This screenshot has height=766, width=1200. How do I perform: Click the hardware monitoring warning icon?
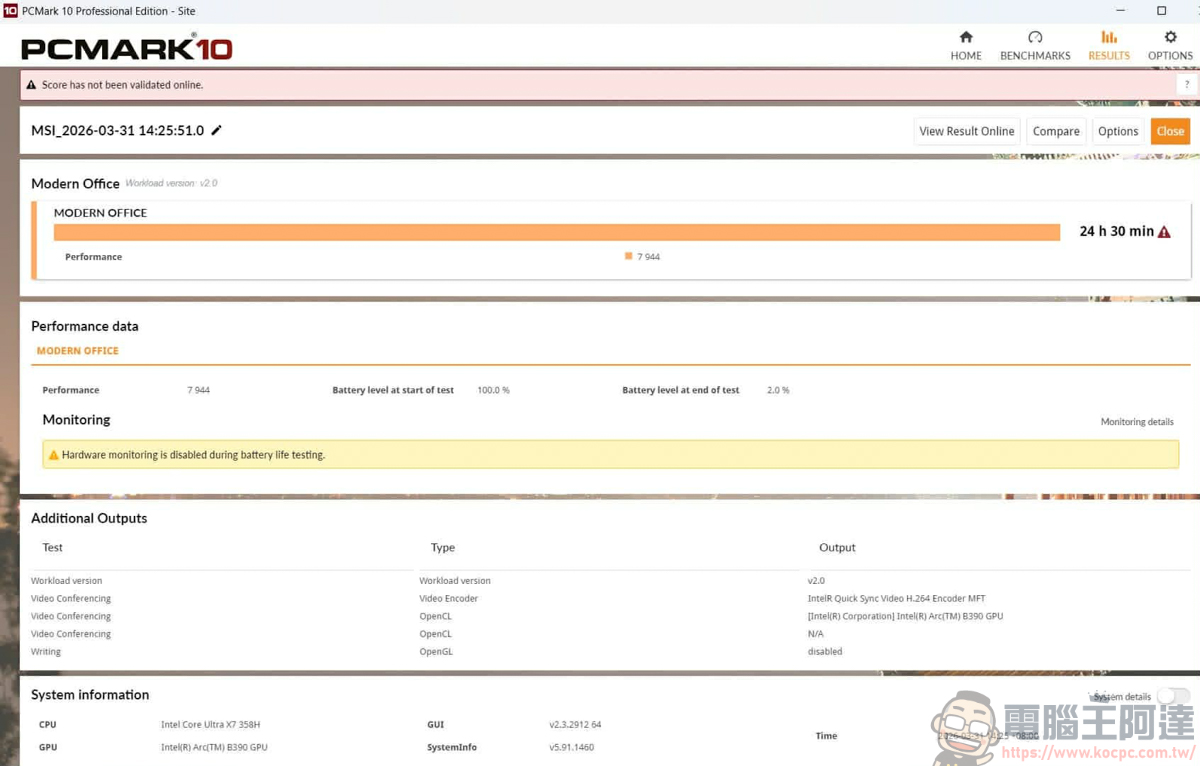[x=54, y=455]
